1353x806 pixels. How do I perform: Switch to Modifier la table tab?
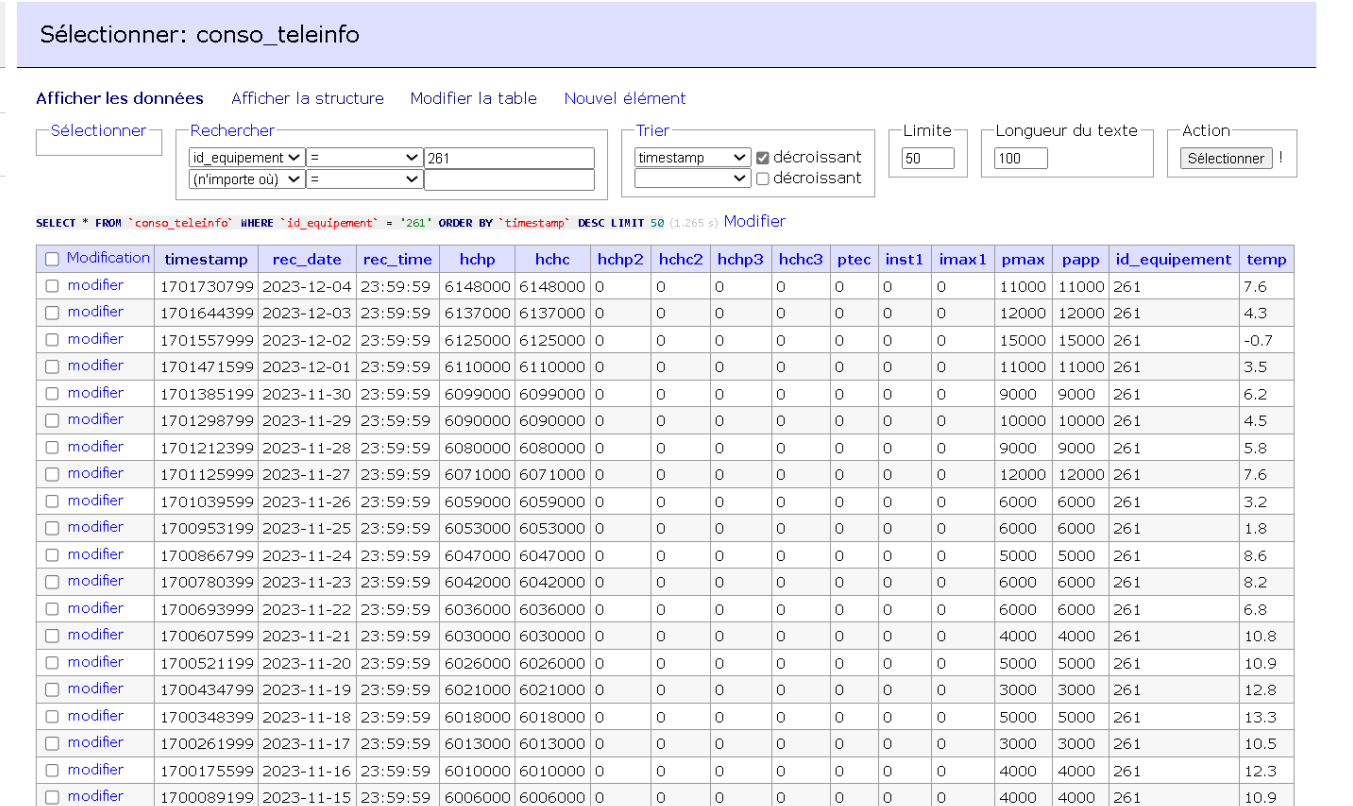pyautogui.click(x=473, y=98)
